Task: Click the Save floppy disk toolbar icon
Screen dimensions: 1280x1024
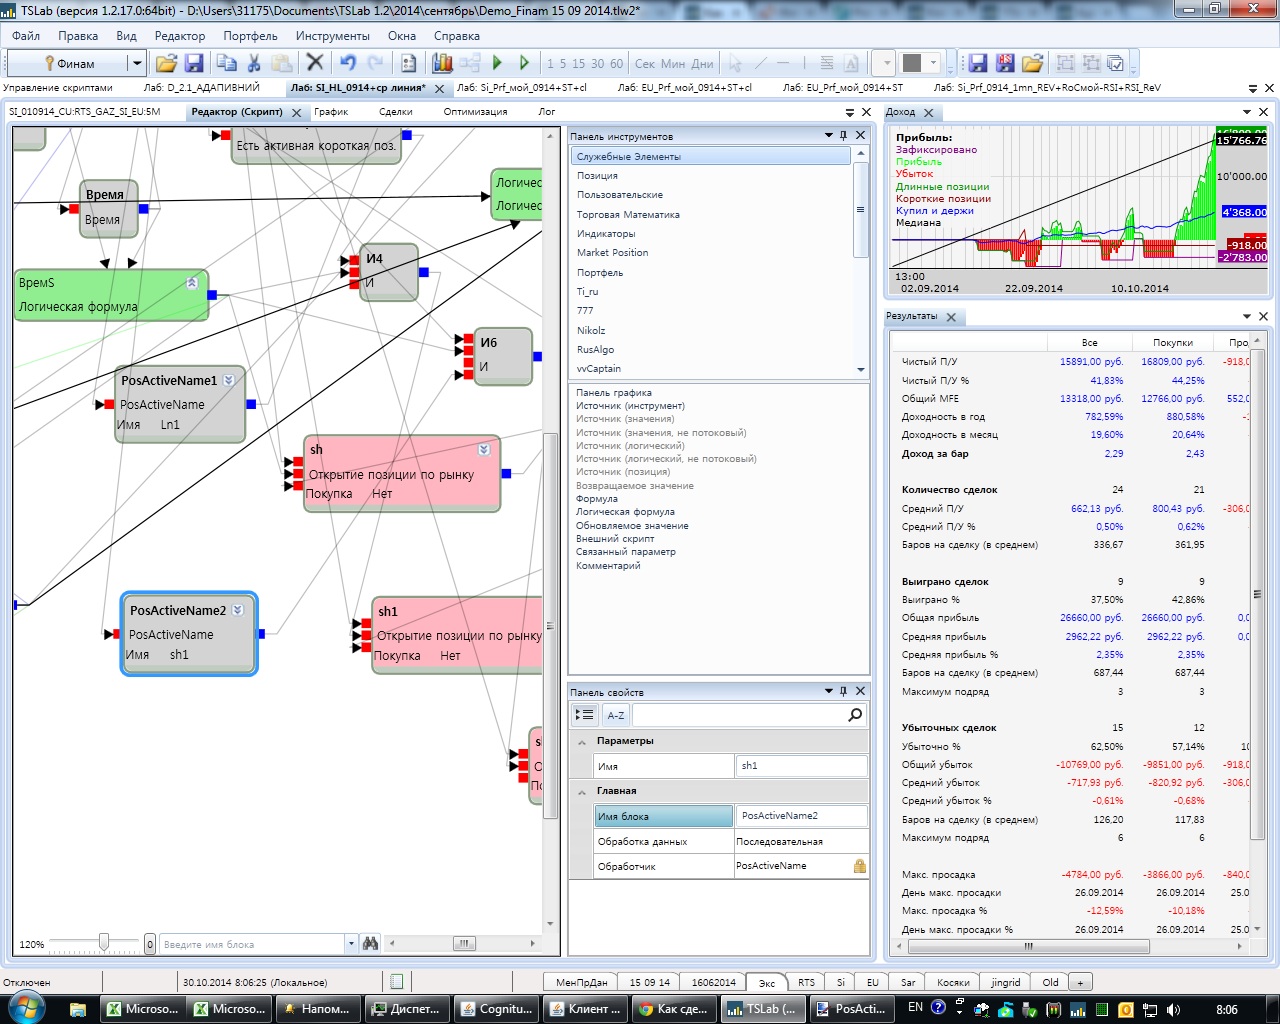Action: tap(194, 63)
